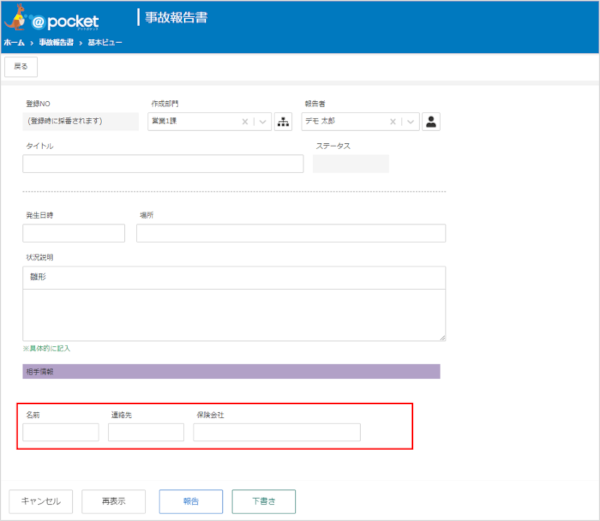Click the @pocket kangaroo logo

tap(52, 18)
